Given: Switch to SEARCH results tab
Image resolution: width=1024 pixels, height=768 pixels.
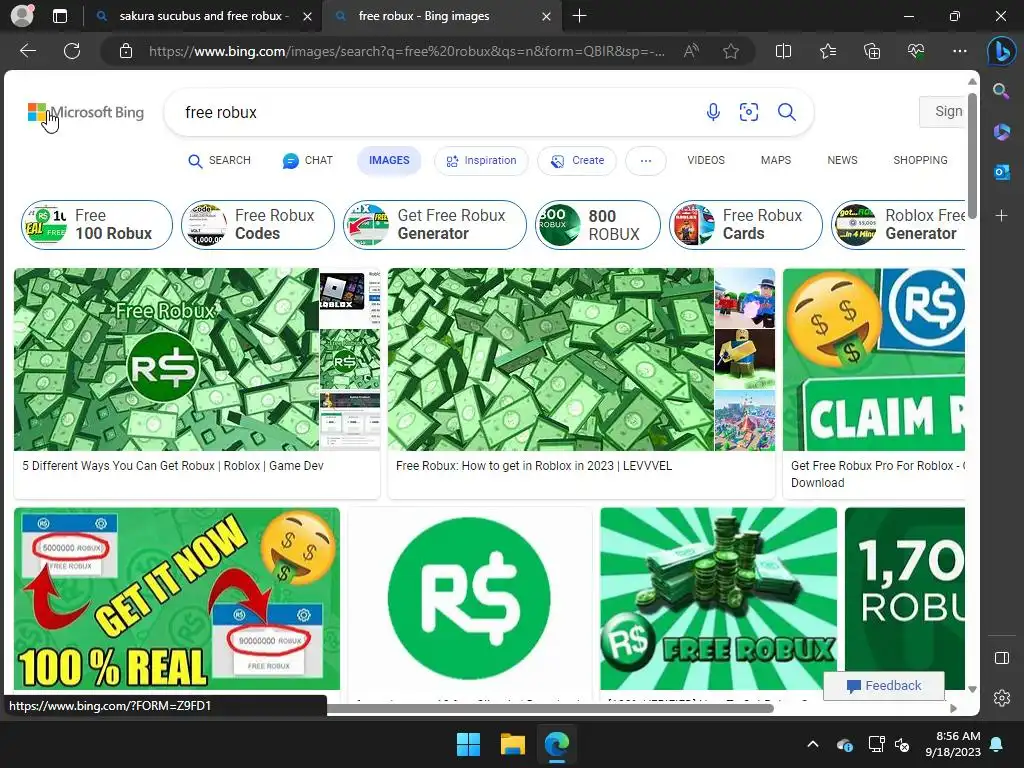Looking at the screenshot, I should [219, 161].
